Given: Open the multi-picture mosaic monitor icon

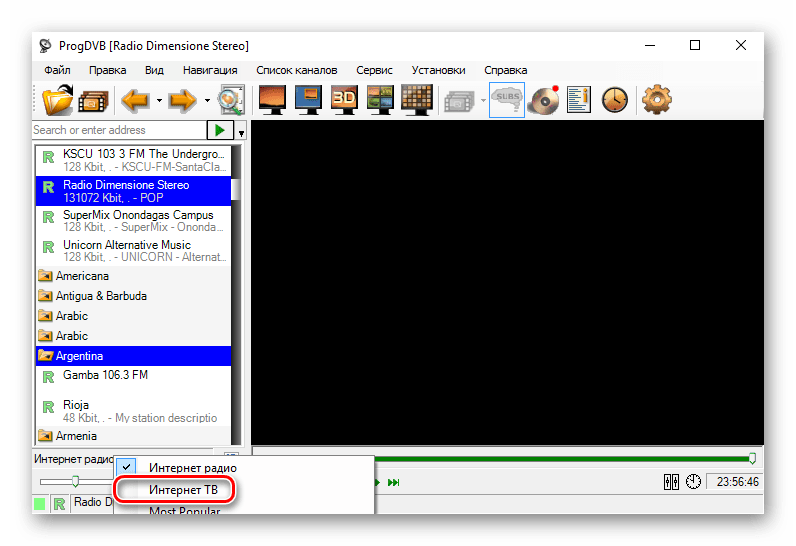Looking at the screenshot, I should 380,99.
